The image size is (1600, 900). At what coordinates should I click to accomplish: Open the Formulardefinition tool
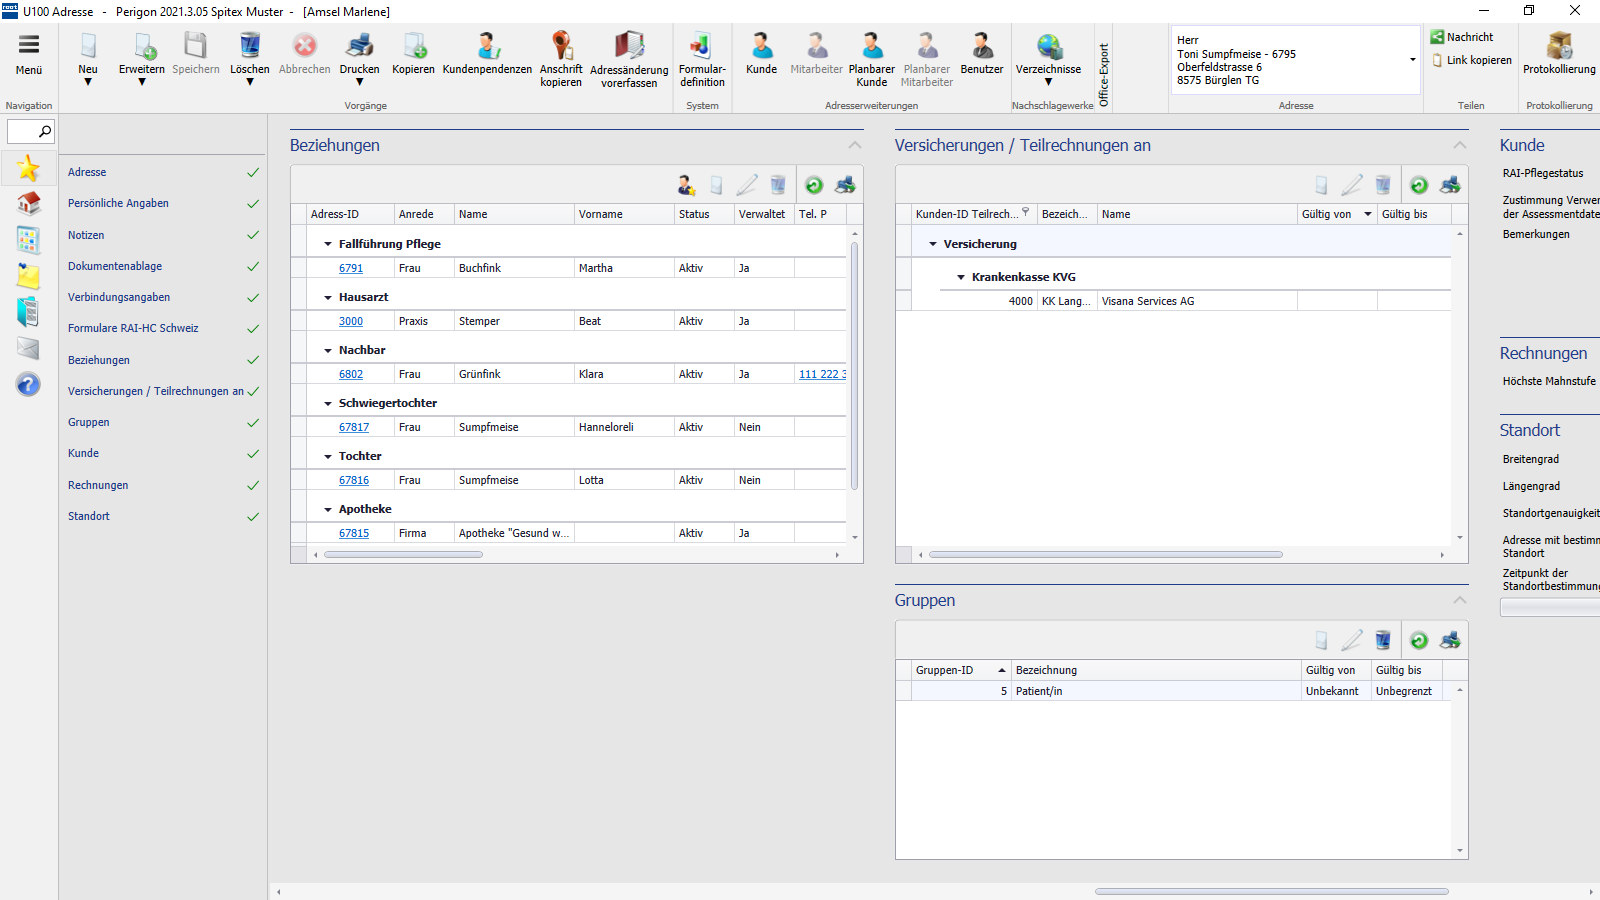702,47
